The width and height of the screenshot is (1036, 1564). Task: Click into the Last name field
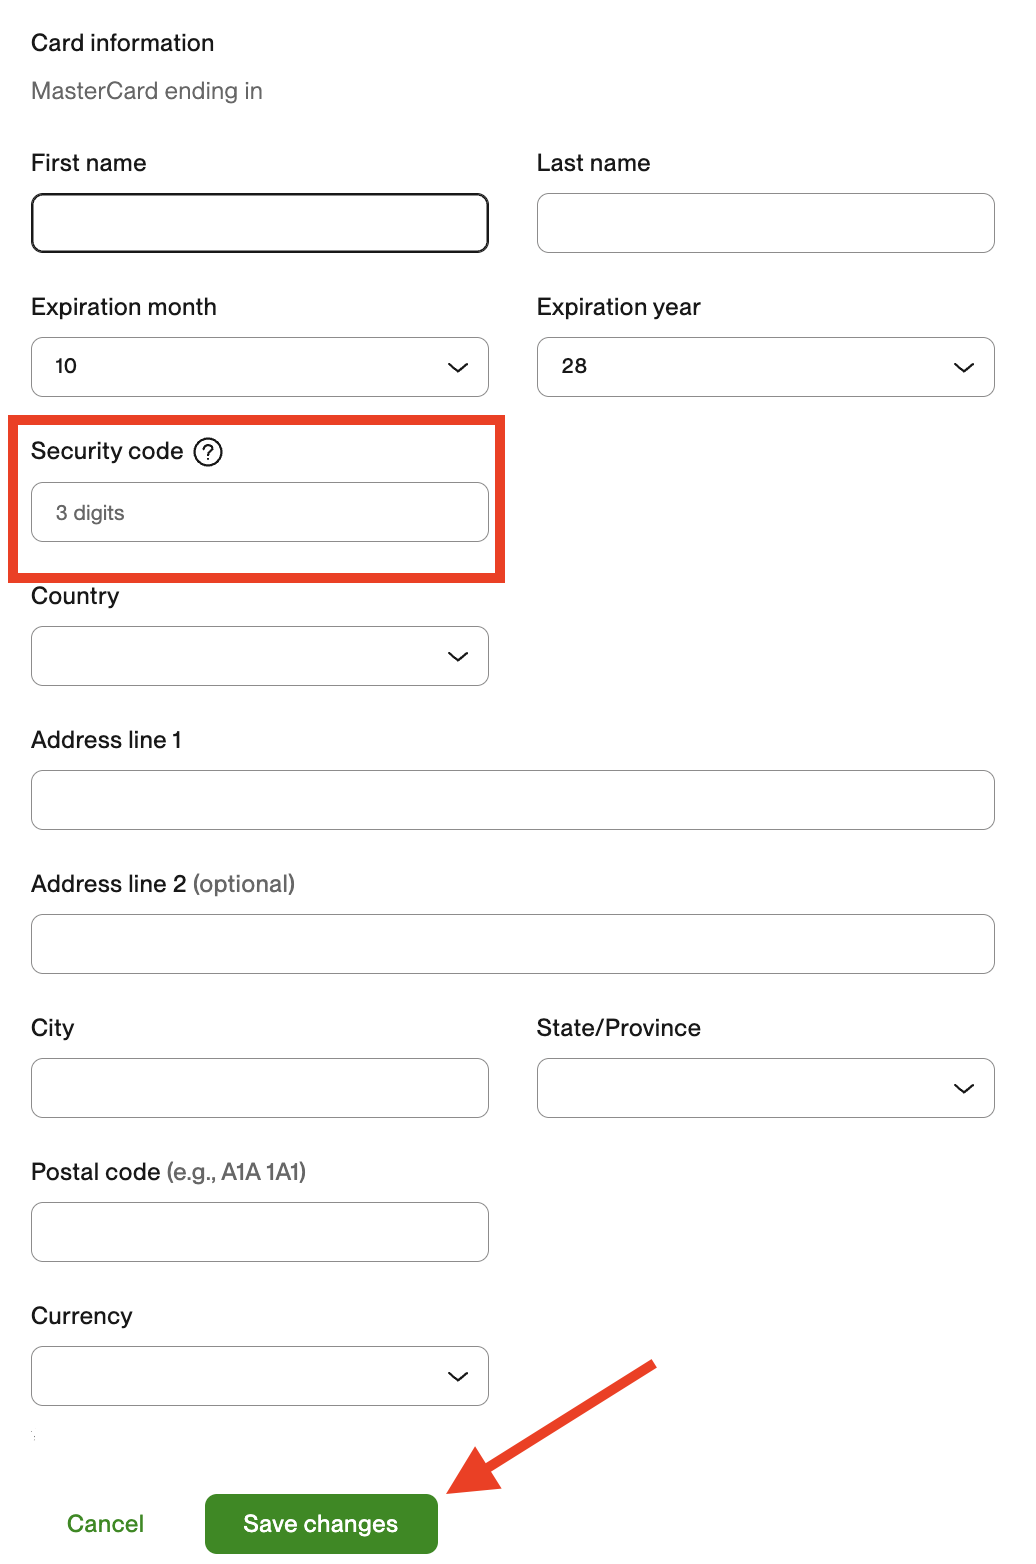pyautogui.click(x=765, y=223)
